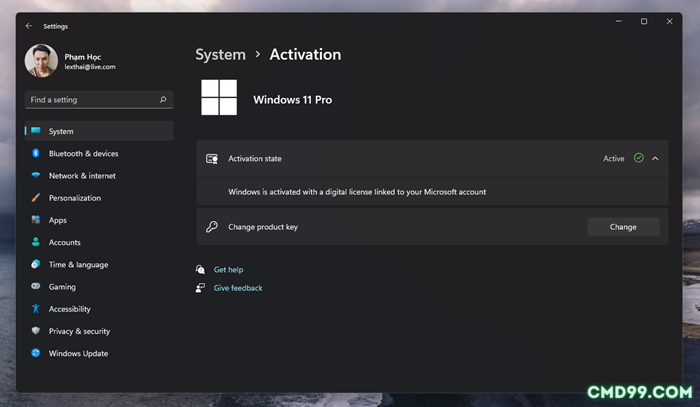Click the digital license activation message

pos(357,192)
